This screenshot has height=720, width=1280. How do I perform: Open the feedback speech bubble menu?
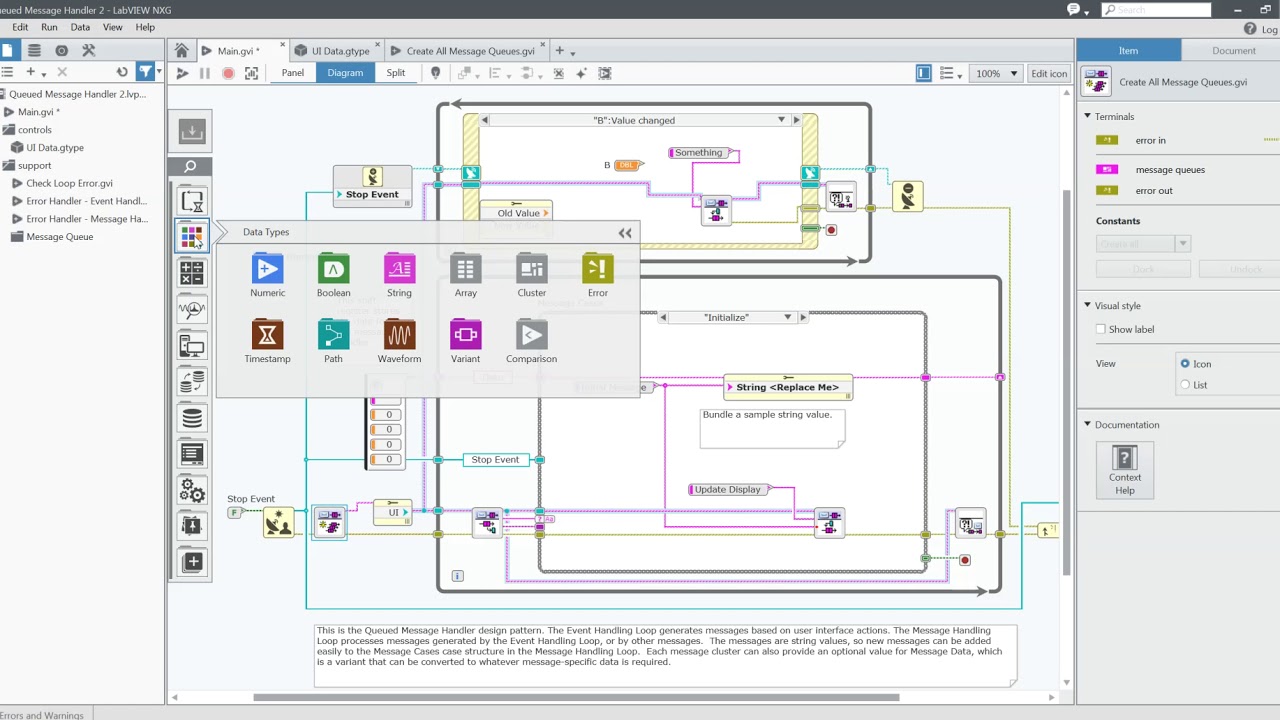coord(1076,9)
